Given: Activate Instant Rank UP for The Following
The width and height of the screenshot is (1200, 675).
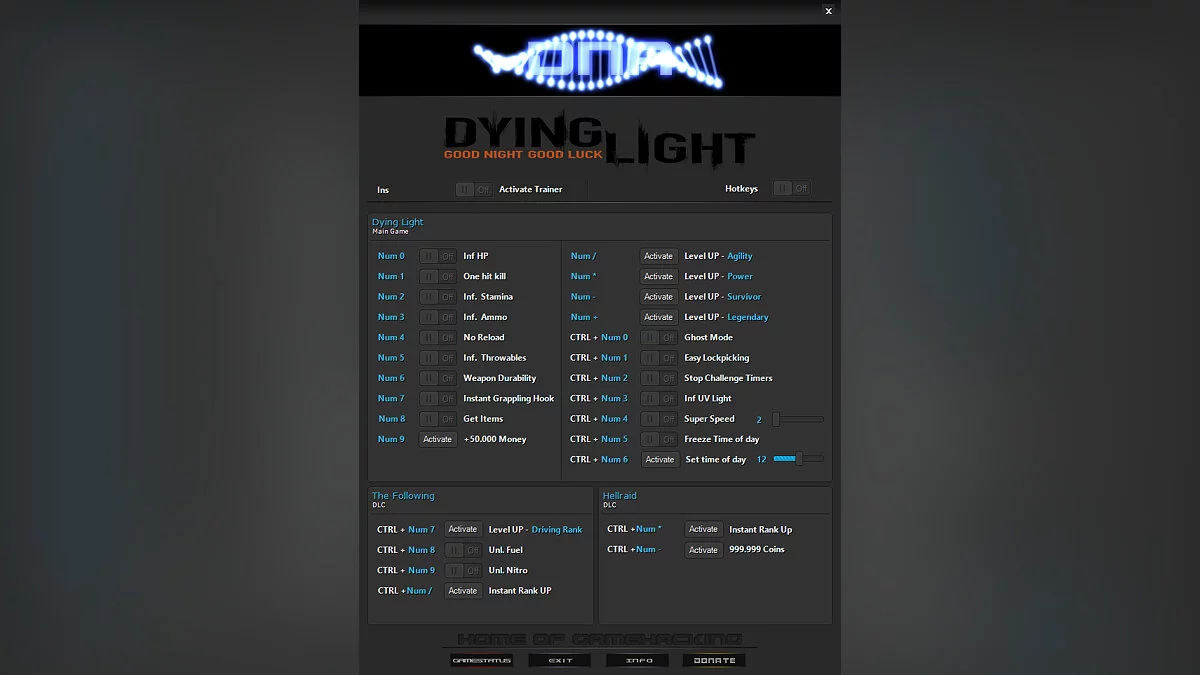Looking at the screenshot, I should tap(463, 590).
